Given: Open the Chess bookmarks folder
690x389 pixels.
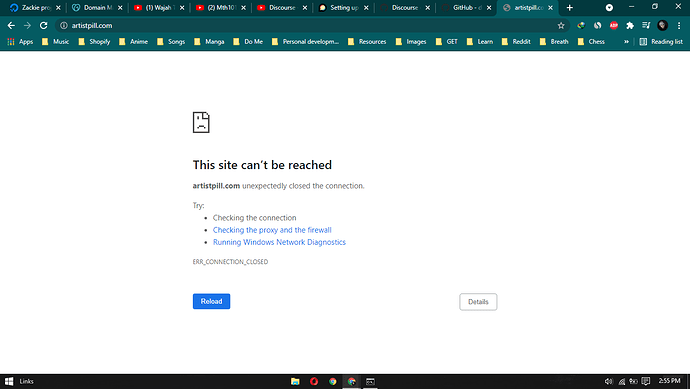Looking at the screenshot, I should click(x=591, y=41).
